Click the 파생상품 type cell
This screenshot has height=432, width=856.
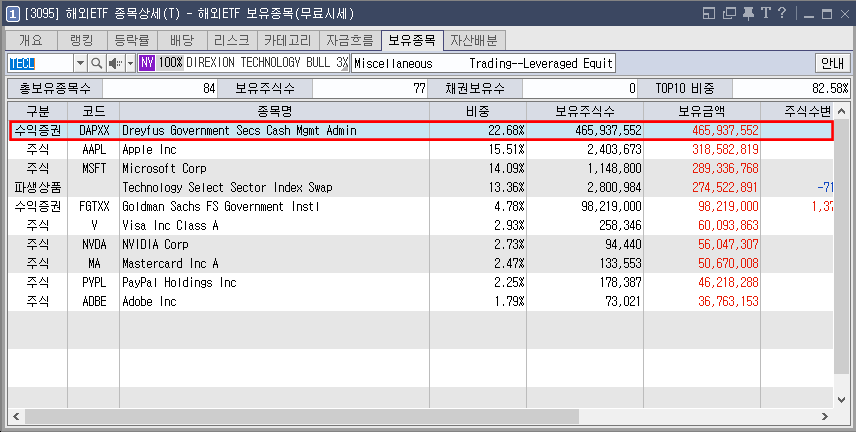[x=38, y=187]
